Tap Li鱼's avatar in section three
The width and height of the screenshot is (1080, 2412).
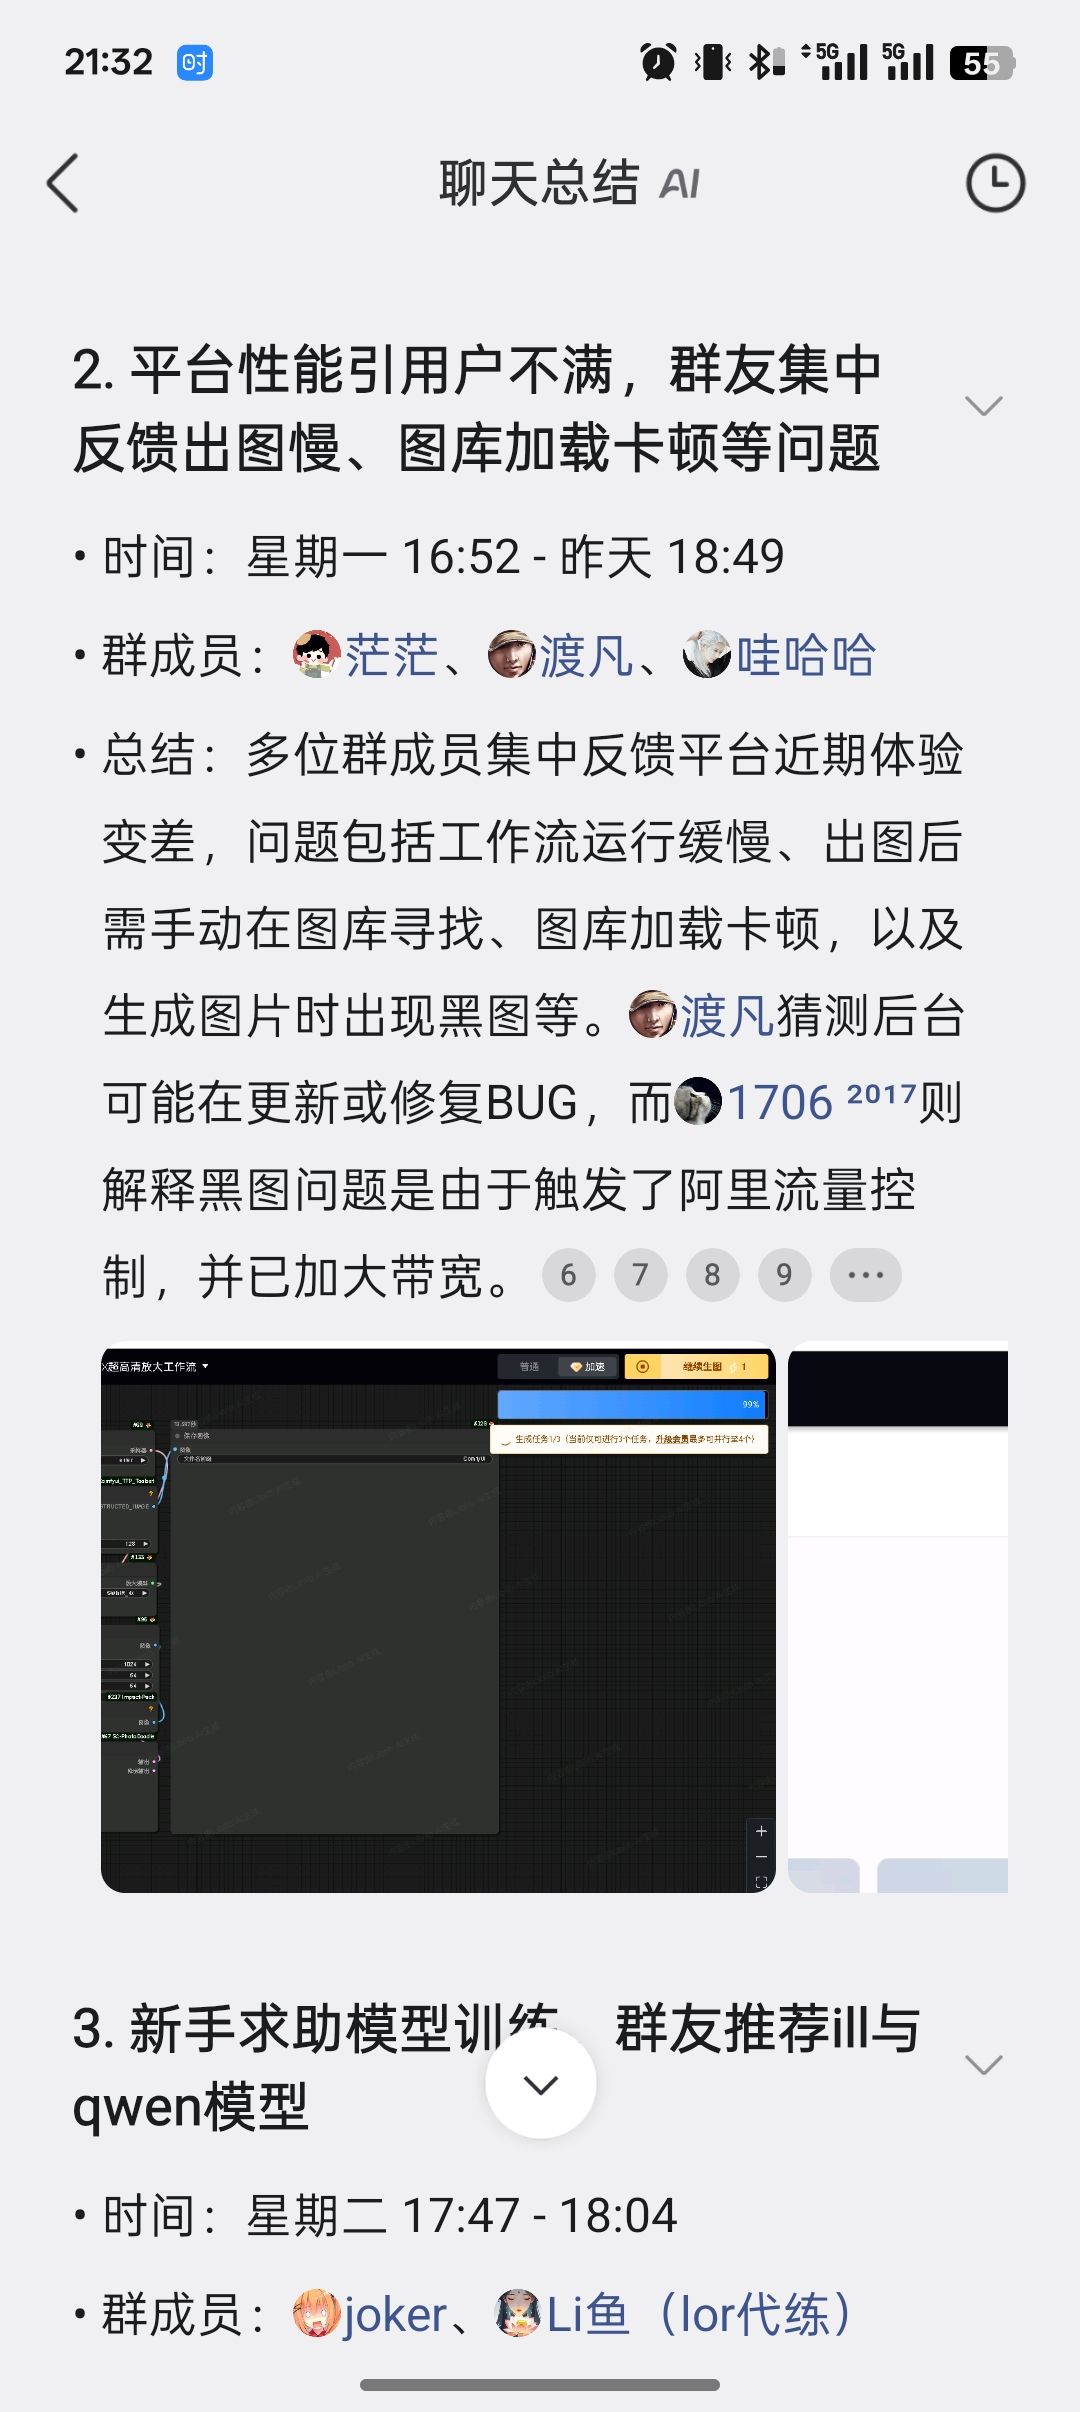[519, 2313]
